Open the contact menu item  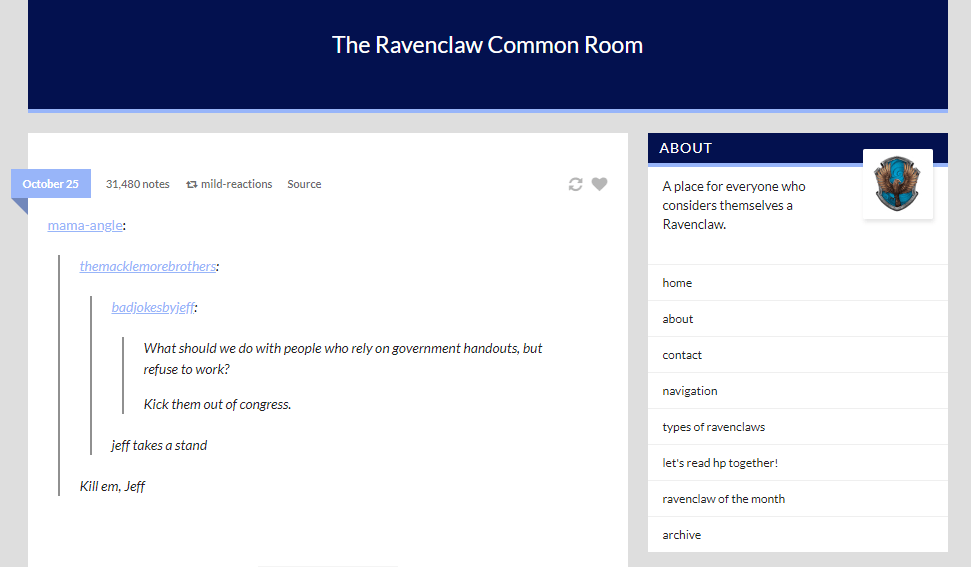point(798,355)
